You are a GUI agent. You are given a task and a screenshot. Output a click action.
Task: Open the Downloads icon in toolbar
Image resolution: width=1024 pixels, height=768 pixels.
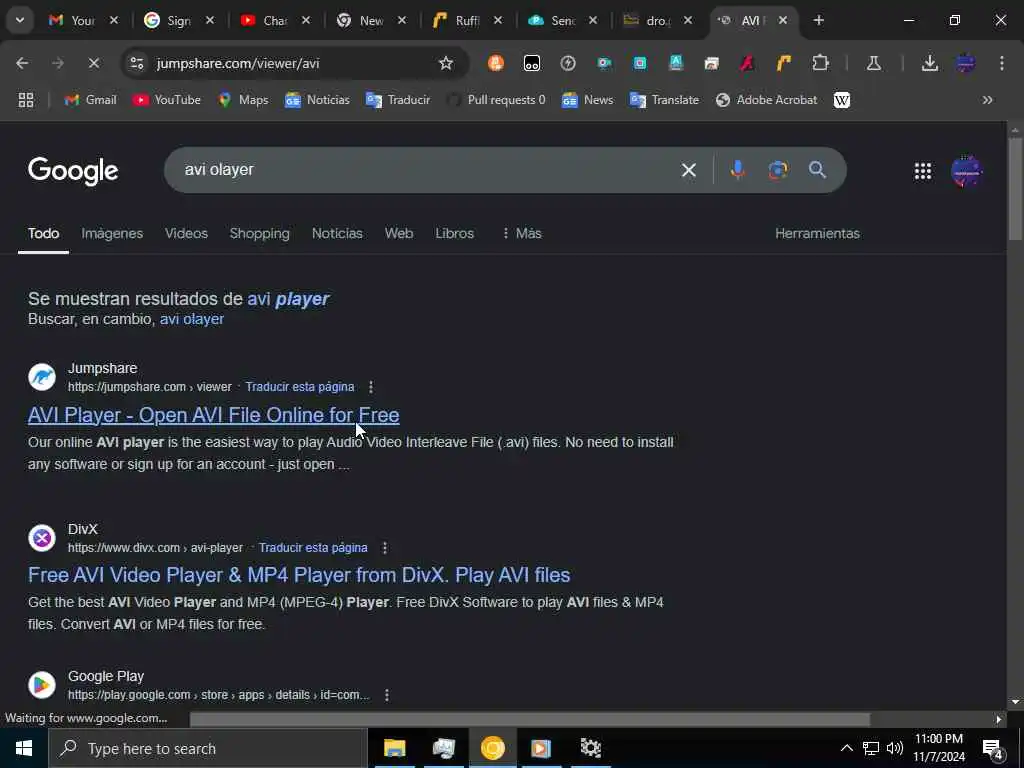pos(929,63)
